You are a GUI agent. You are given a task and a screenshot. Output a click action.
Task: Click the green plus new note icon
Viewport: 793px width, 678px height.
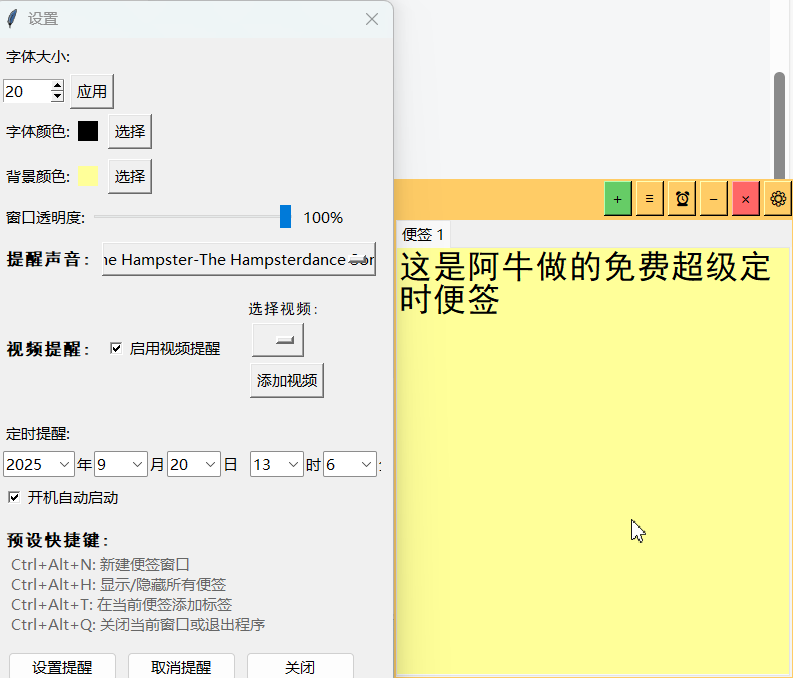(617, 199)
